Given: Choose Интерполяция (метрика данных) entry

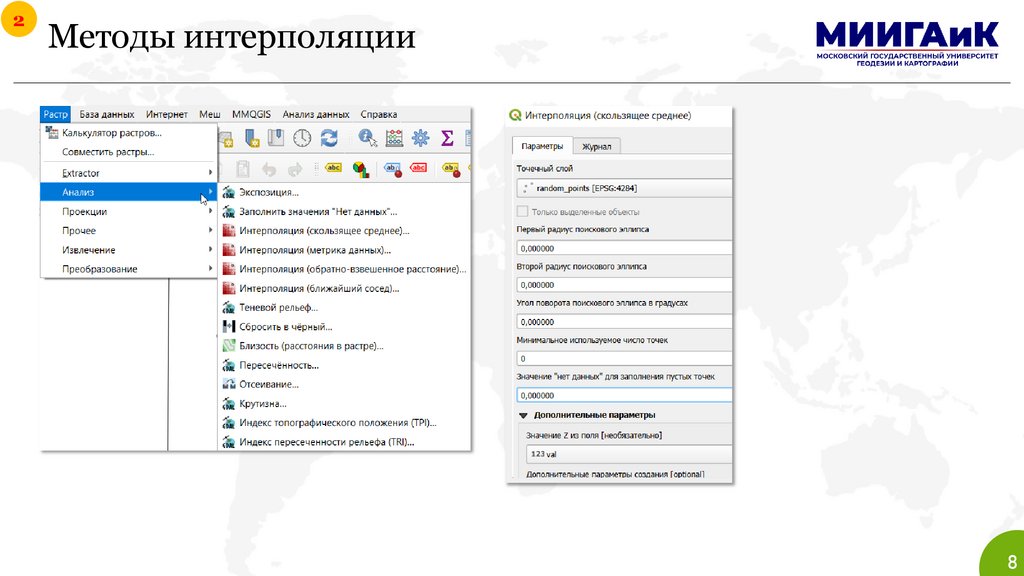Looking at the screenshot, I should 315,249.
